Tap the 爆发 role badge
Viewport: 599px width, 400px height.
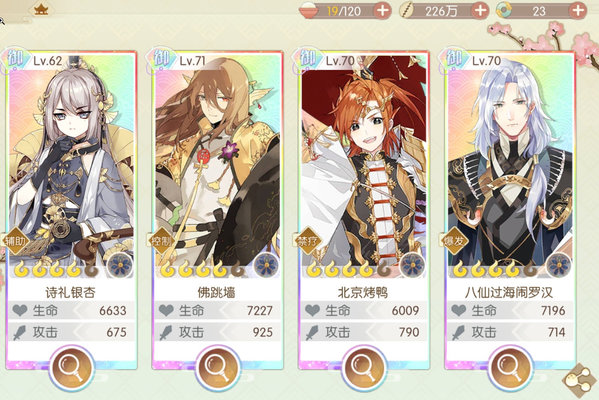click(x=454, y=241)
